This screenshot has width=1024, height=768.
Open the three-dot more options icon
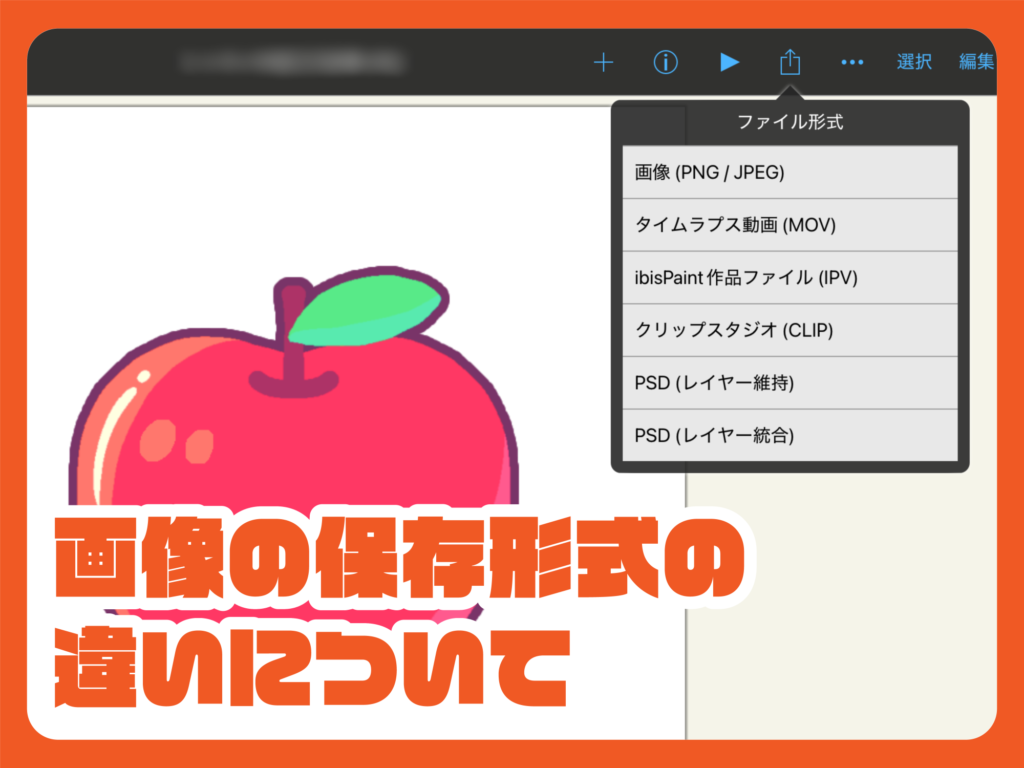(x=852, y=62)
